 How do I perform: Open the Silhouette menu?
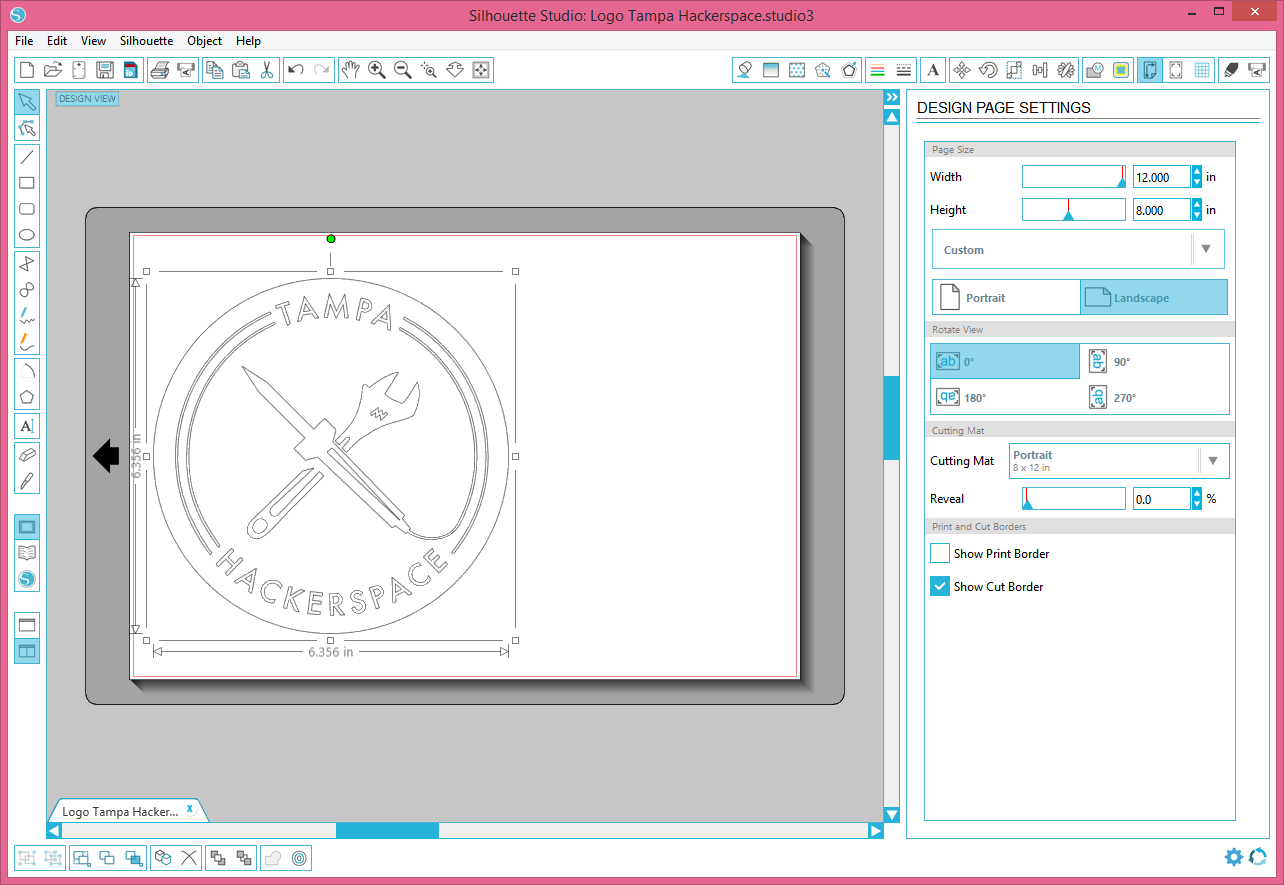[x=146, y=41]
